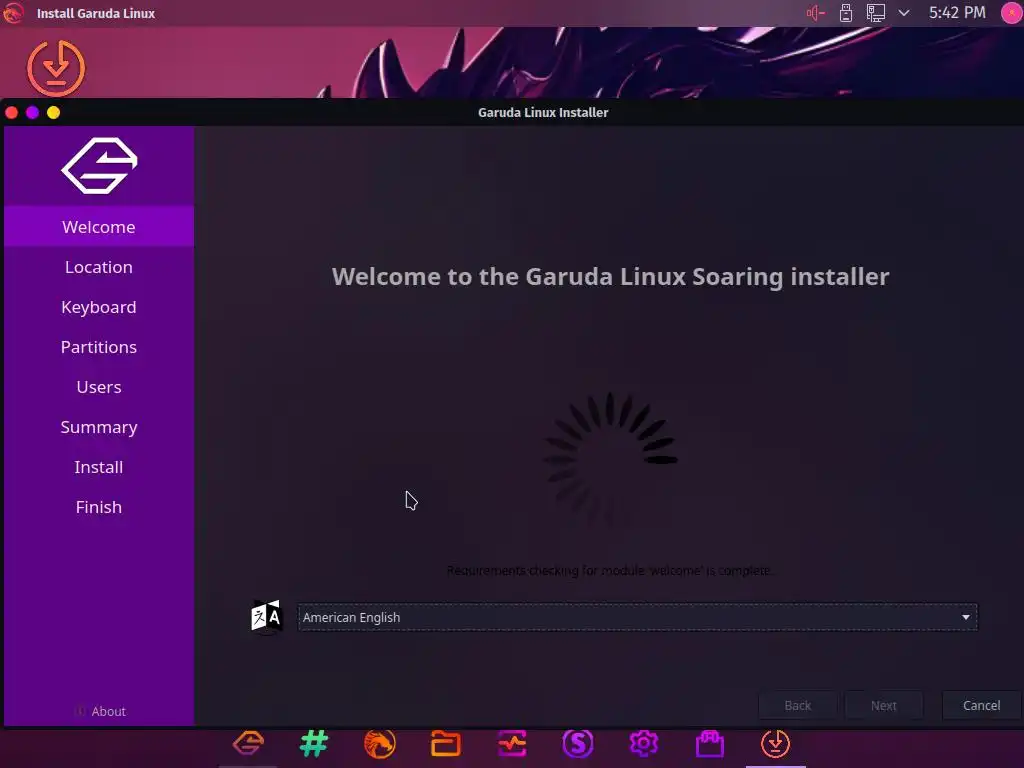Click the installer download icon in dock
The image size is (1024, 768).
(775, 743)
